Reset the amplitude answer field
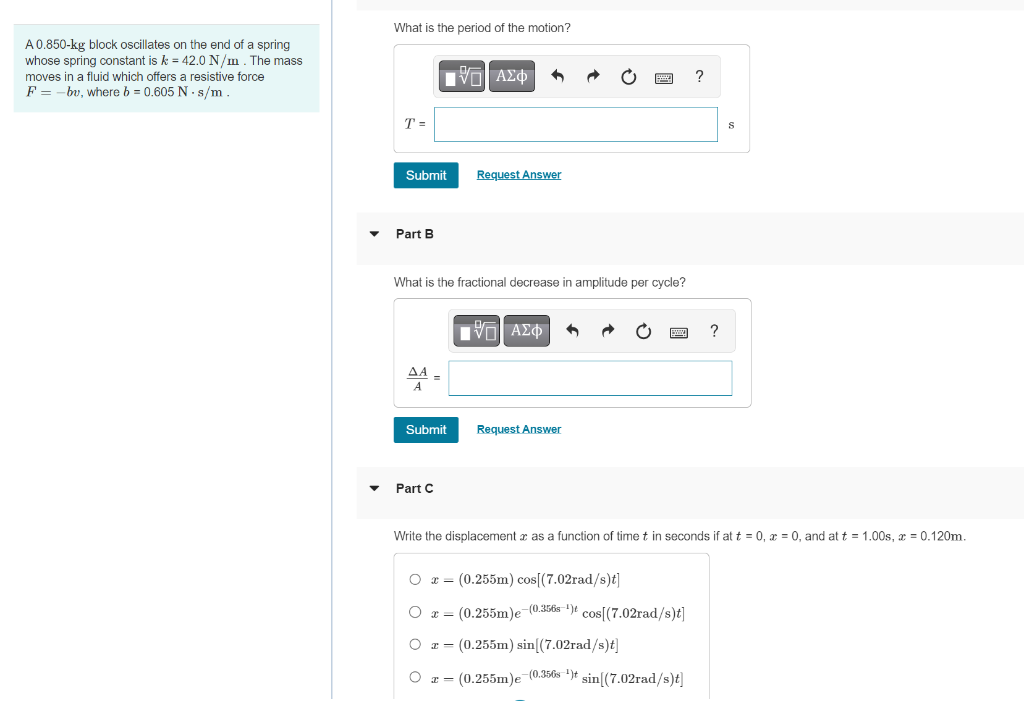Screen dimensions: 1024x701 (643, 331)
